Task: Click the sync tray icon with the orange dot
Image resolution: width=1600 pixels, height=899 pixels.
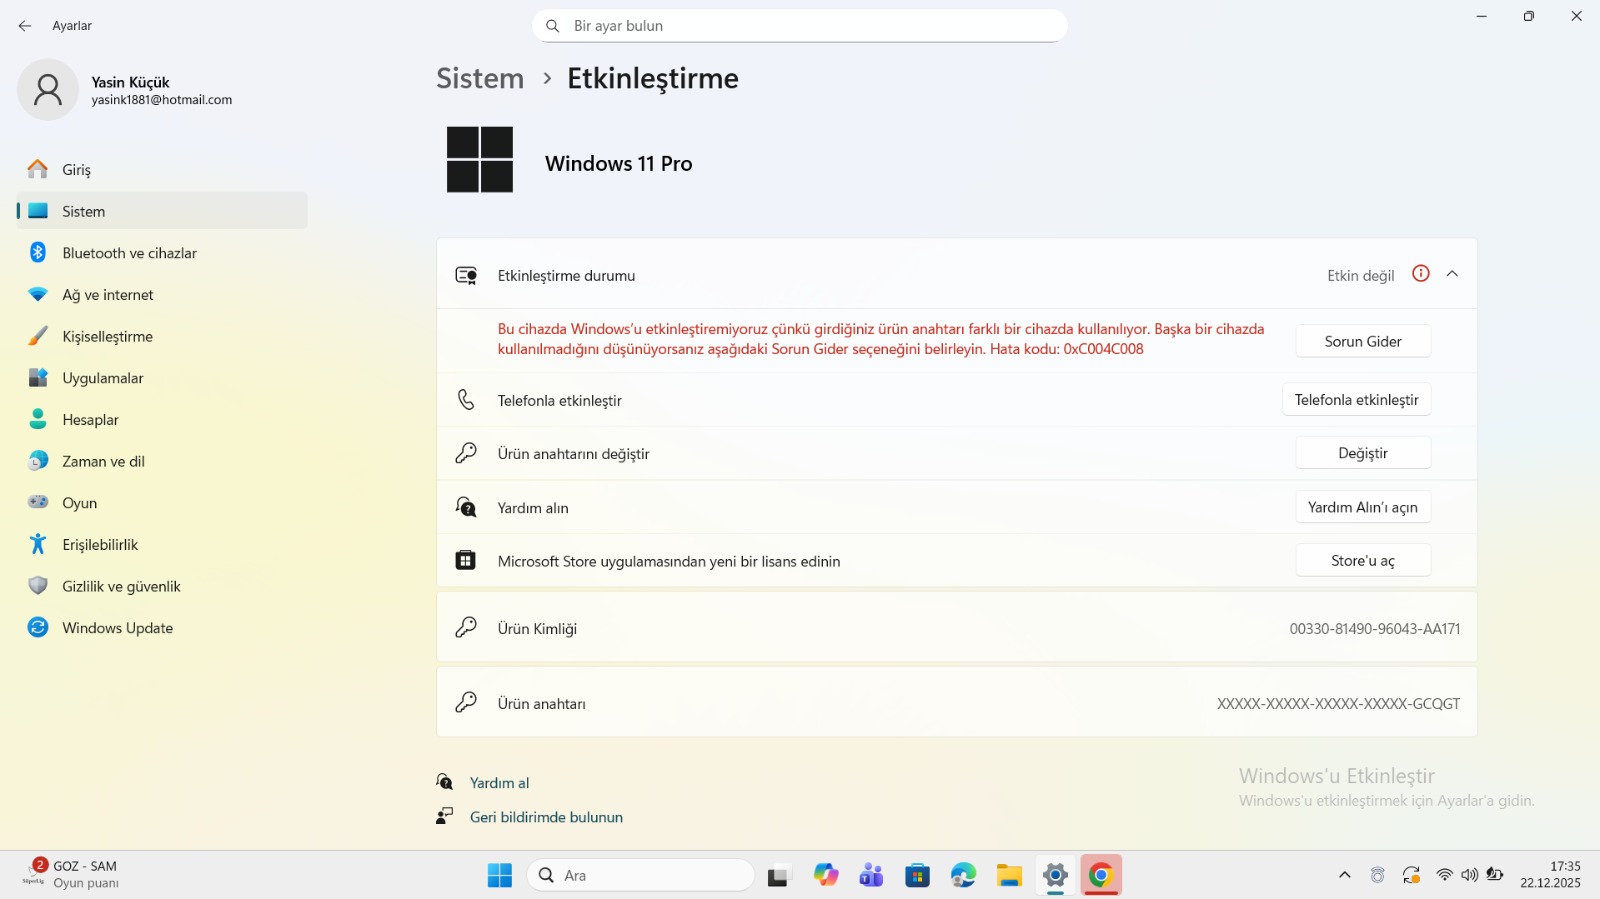Action: (1411, 875)
